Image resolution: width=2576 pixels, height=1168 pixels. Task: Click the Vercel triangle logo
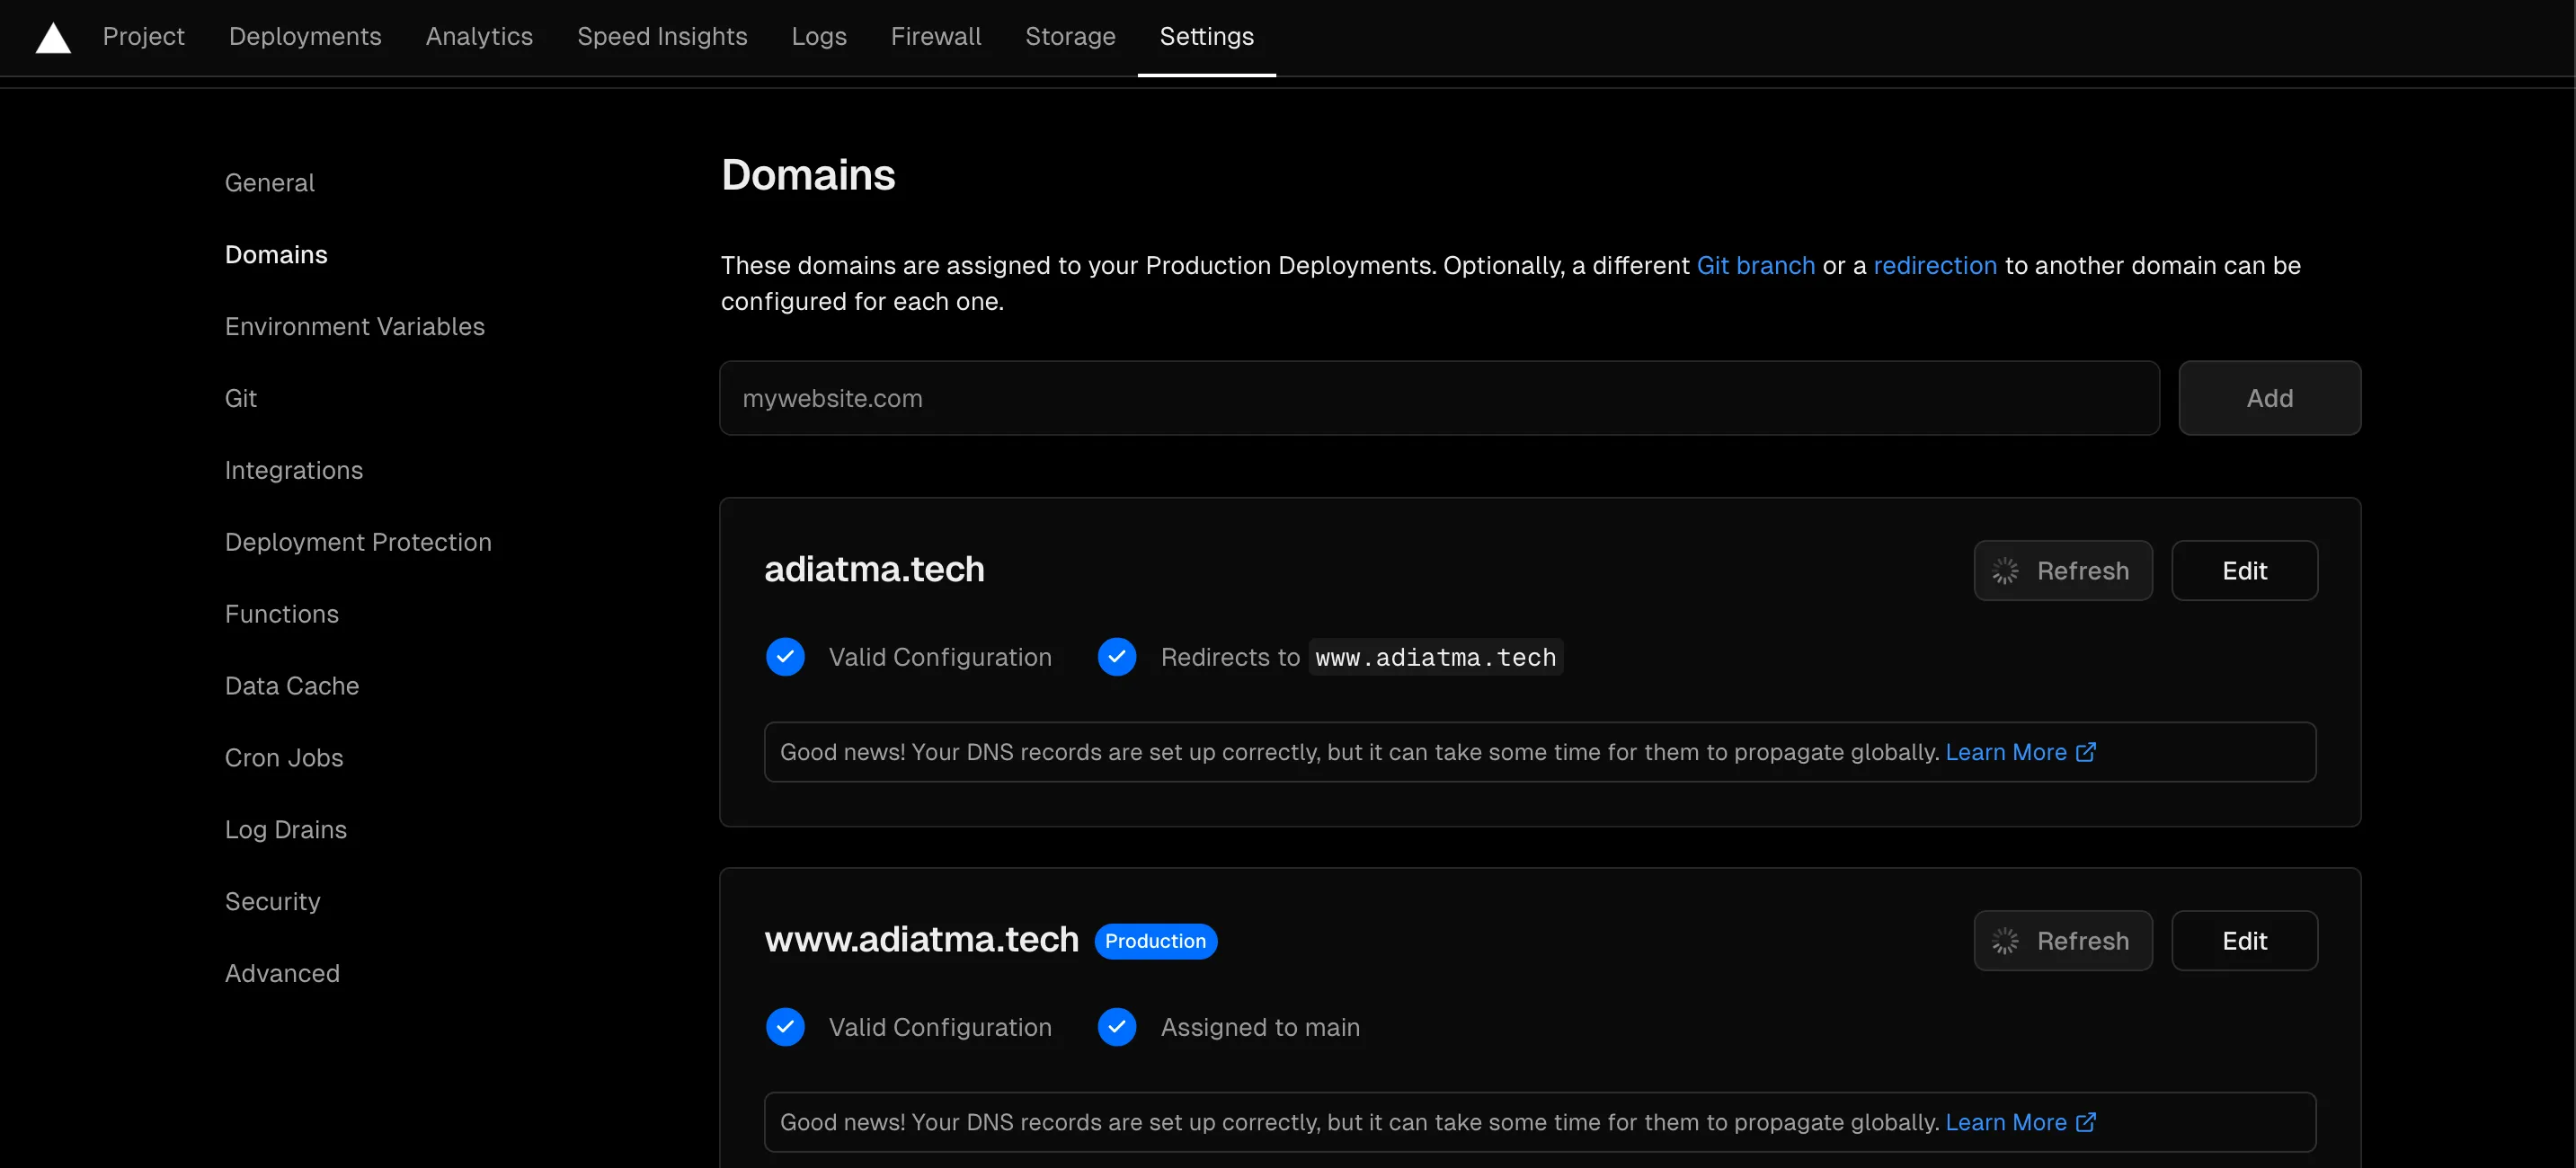click(53, 38)
